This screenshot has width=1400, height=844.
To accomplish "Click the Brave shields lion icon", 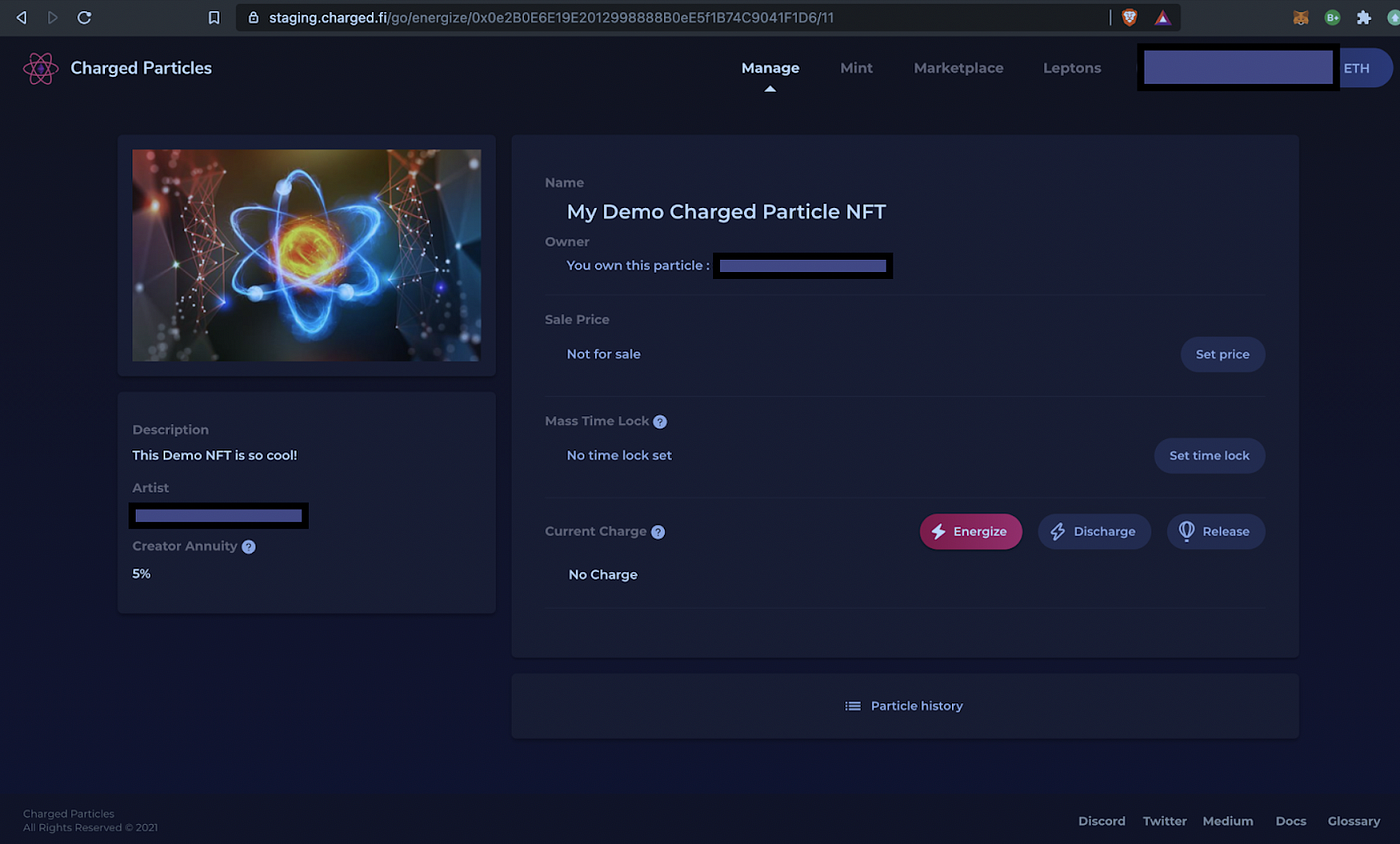I will point(1129,17).
